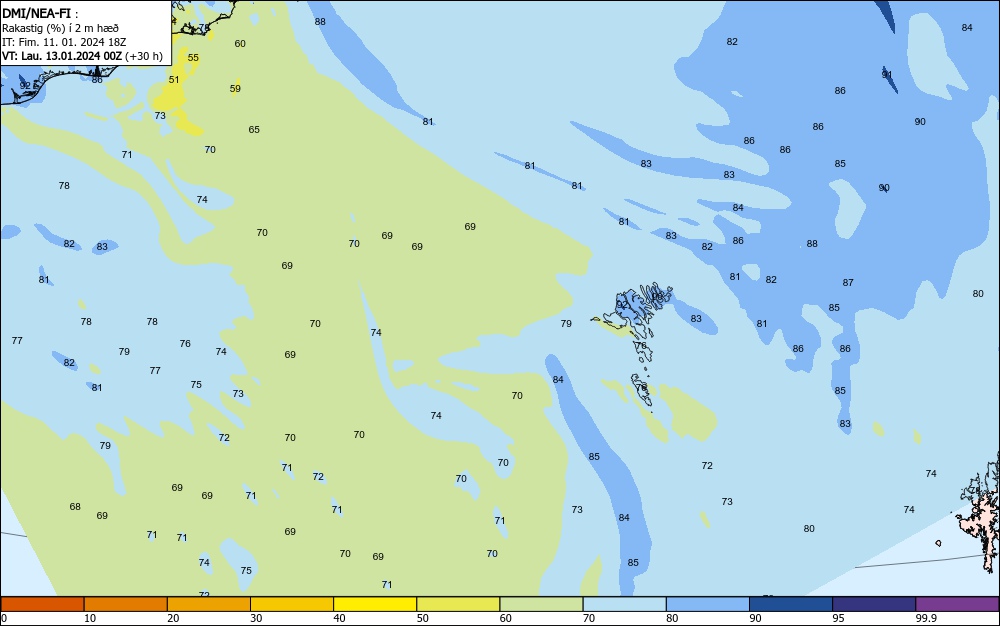The height and width of the screenshot is (626, 1000).
Task: Click the 'DMI/NEA-FI' title text
Action: point(36,13)
